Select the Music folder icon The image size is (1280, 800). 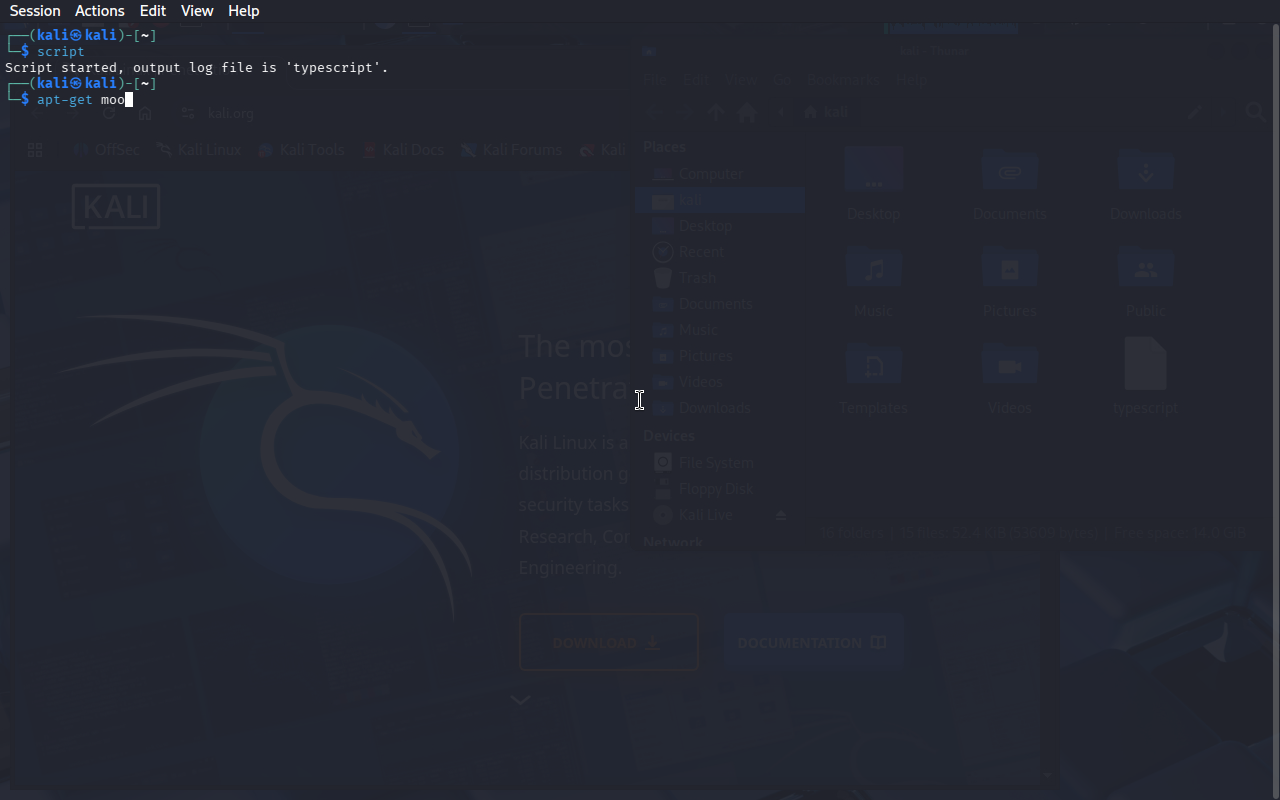coord(874,269)
